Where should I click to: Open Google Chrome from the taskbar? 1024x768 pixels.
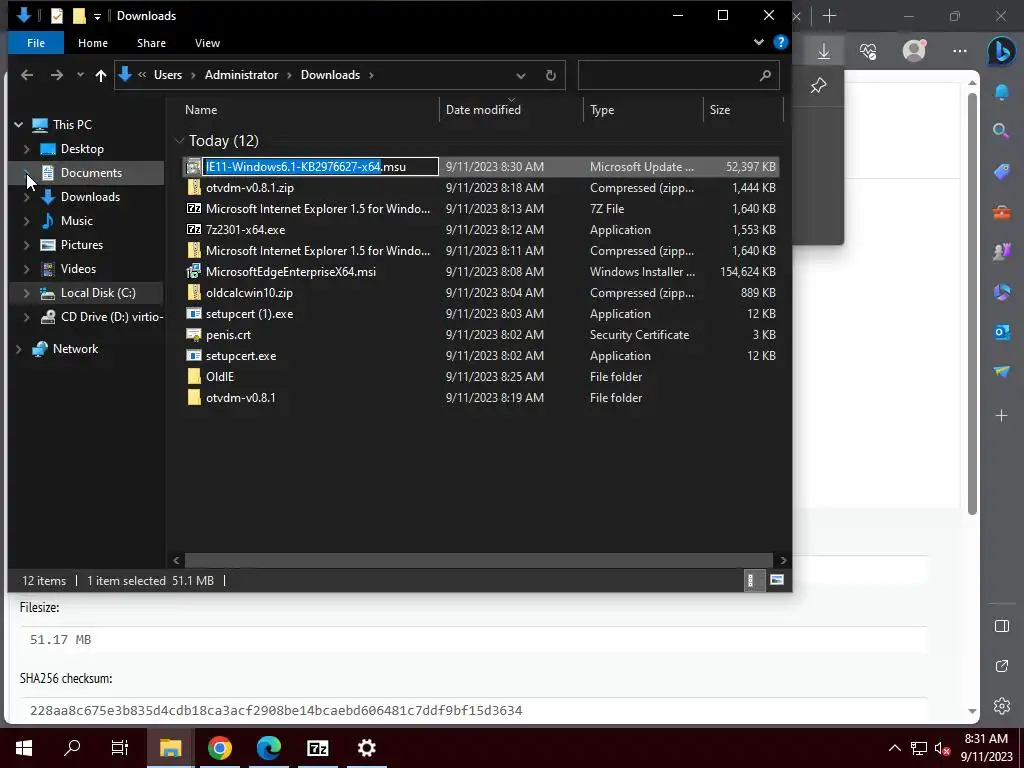click(x=220, y=748)
